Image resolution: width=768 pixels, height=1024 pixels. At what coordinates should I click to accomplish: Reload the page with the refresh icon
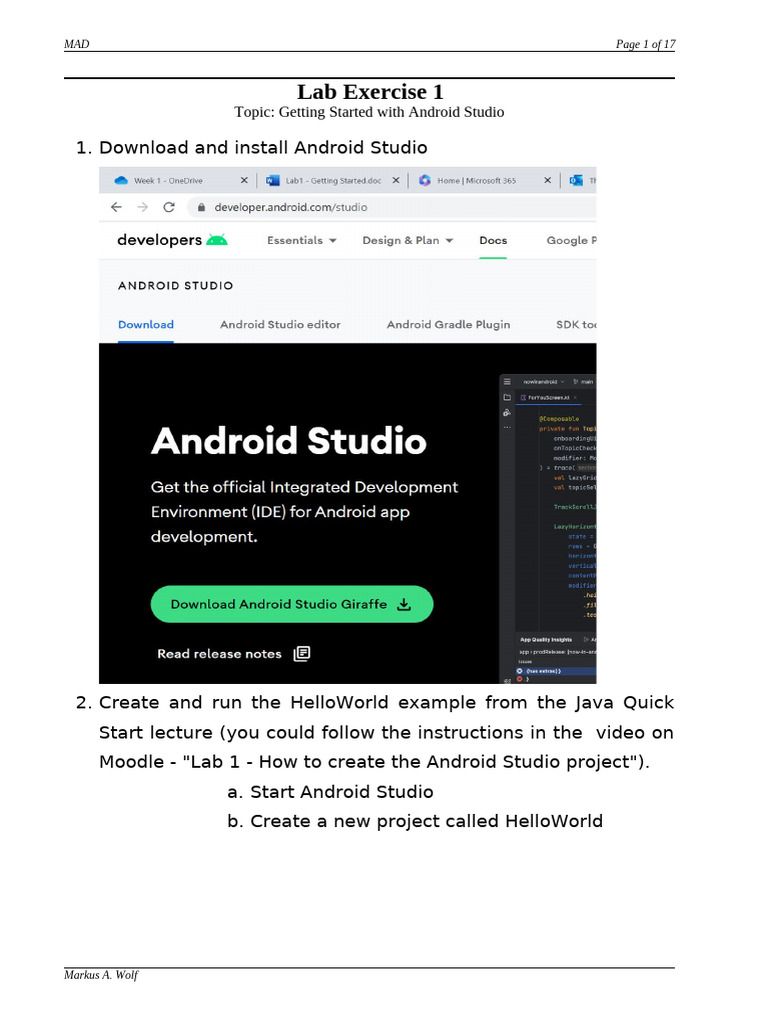coord(168,207)
